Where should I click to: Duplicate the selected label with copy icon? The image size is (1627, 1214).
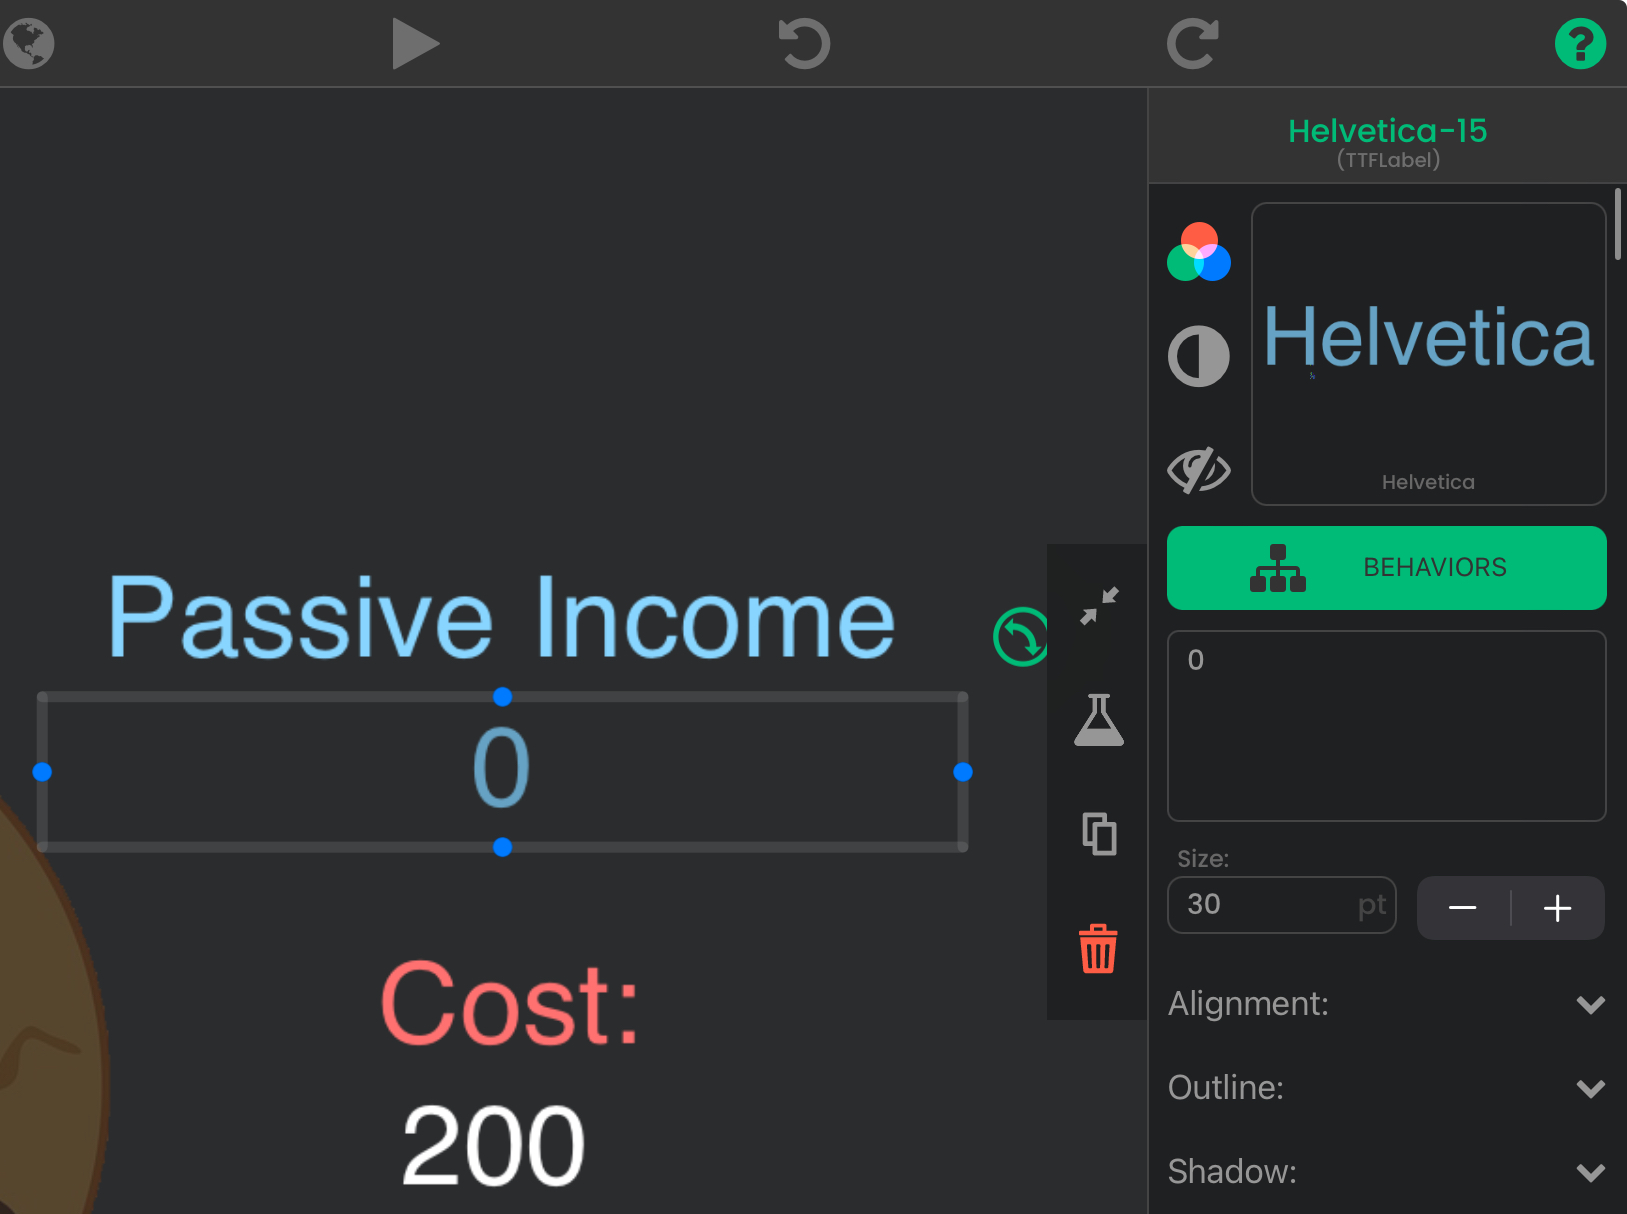[1099, 834]
